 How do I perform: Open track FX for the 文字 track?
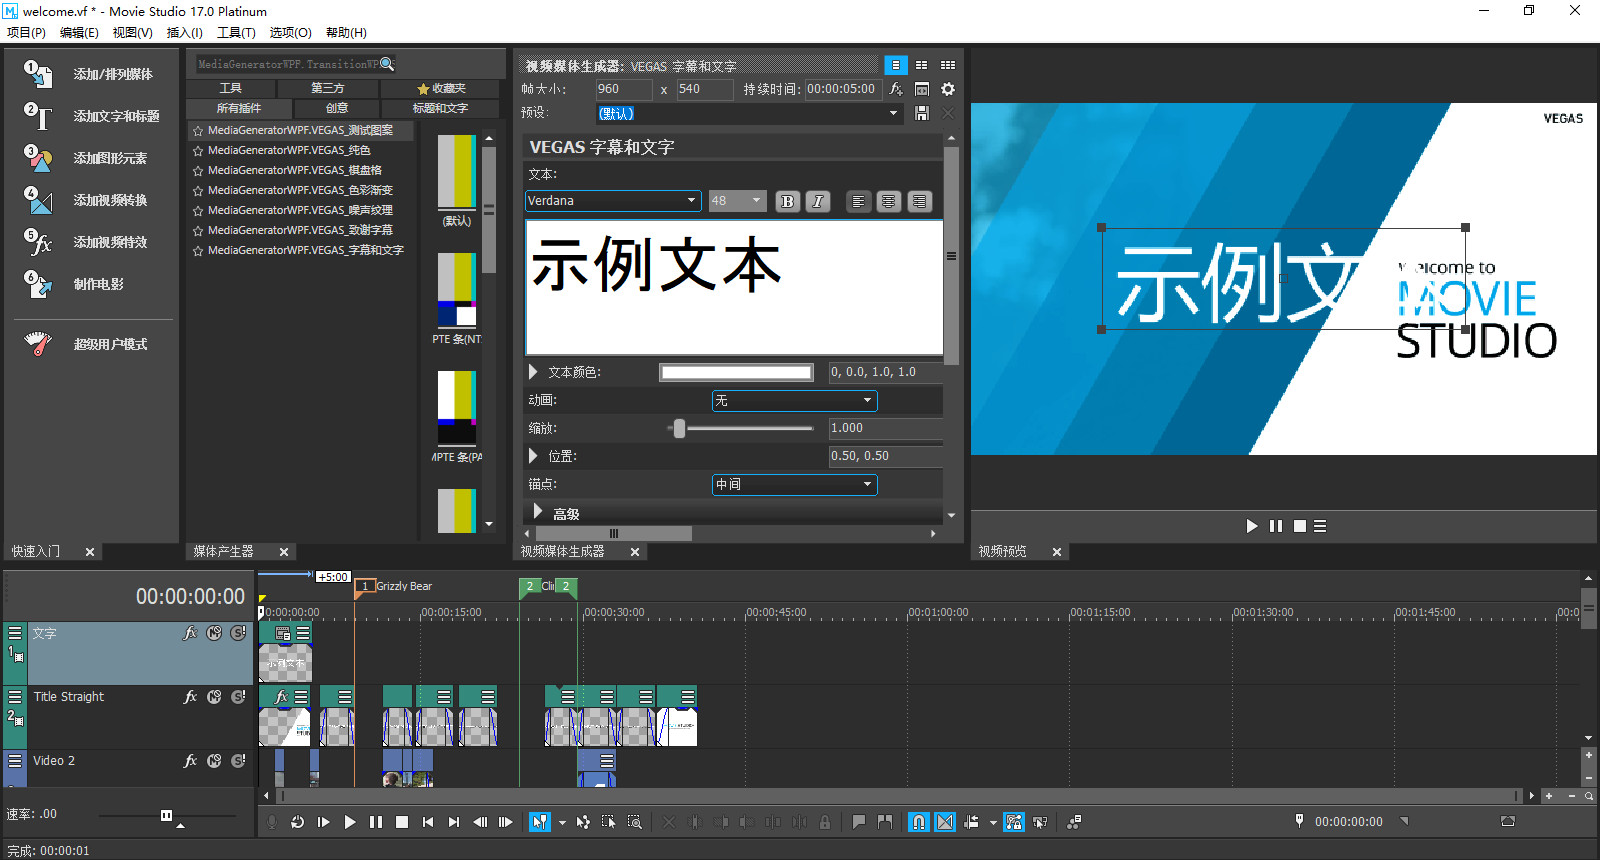pyautogui.click(x=190, y=633)
